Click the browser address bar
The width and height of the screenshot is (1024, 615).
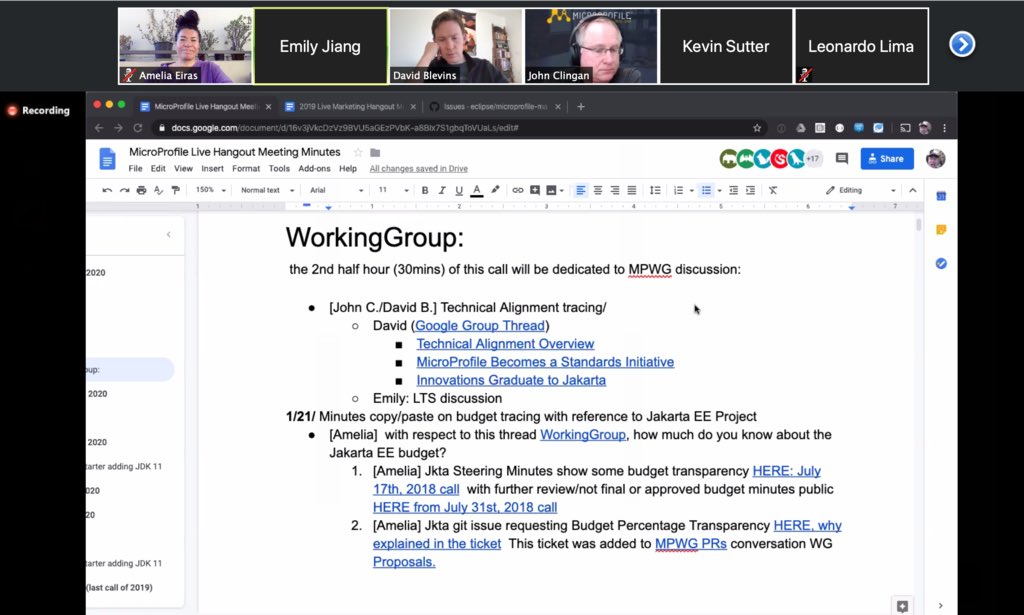(457, 128)
